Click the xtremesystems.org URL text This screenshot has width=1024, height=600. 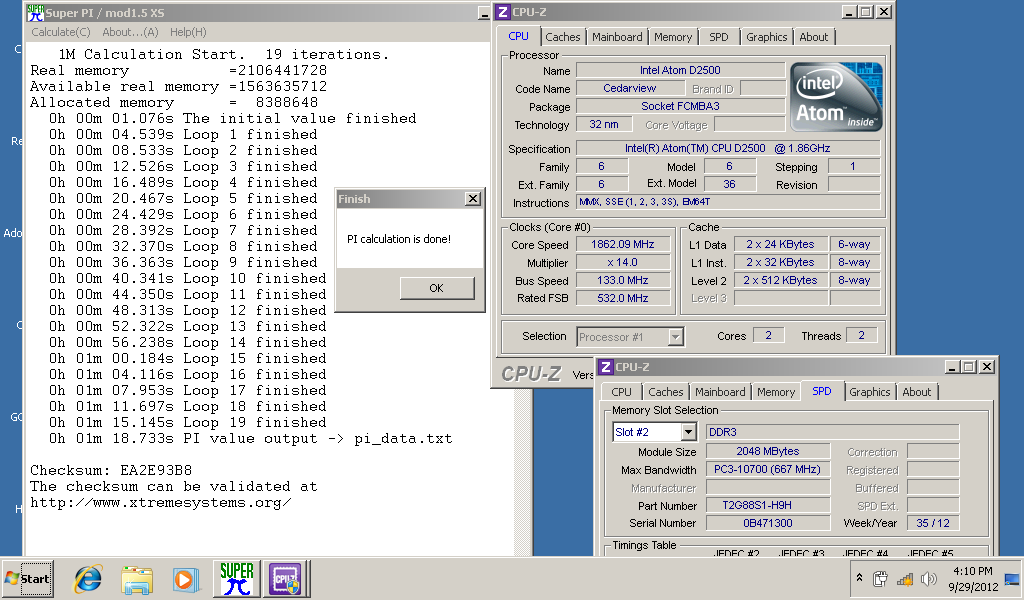tap(161, 503)
